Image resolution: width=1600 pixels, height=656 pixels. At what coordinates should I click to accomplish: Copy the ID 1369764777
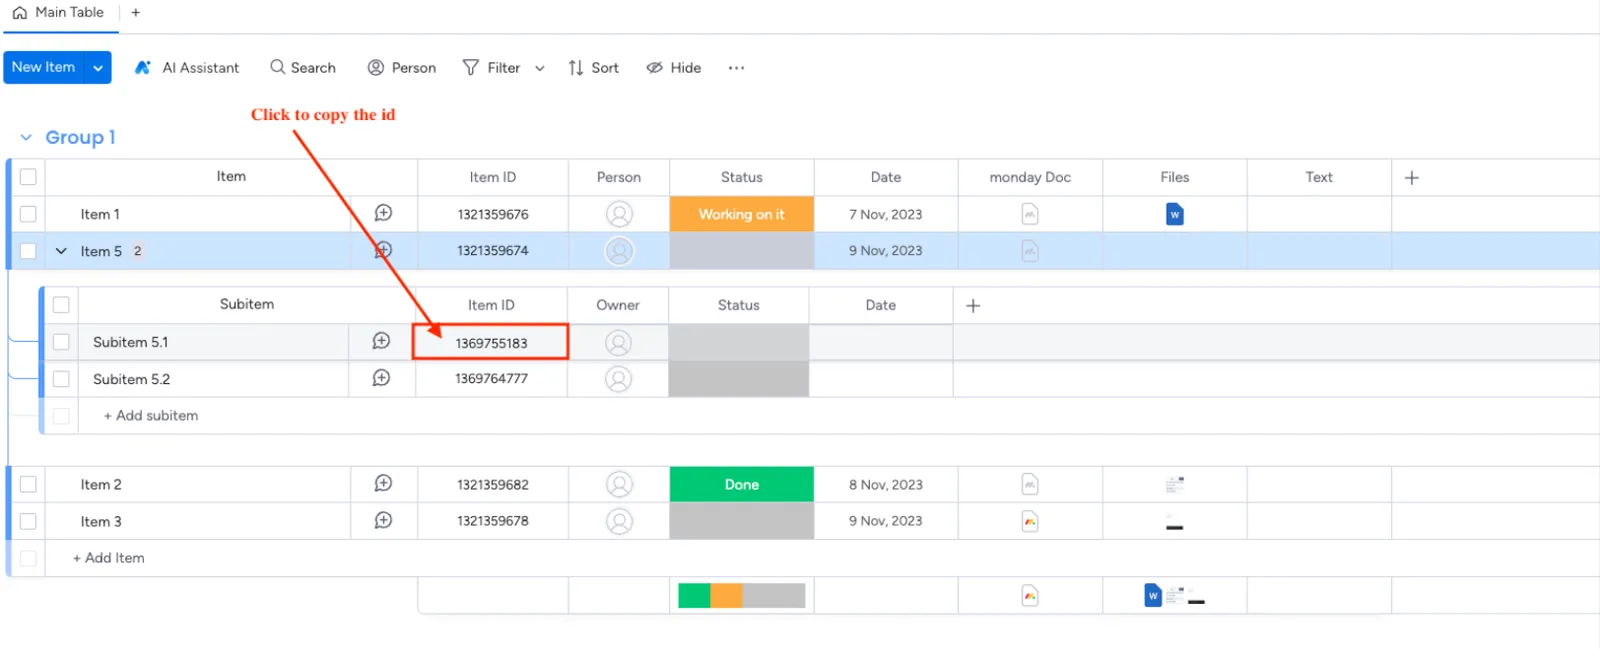[x=491, y=379]
